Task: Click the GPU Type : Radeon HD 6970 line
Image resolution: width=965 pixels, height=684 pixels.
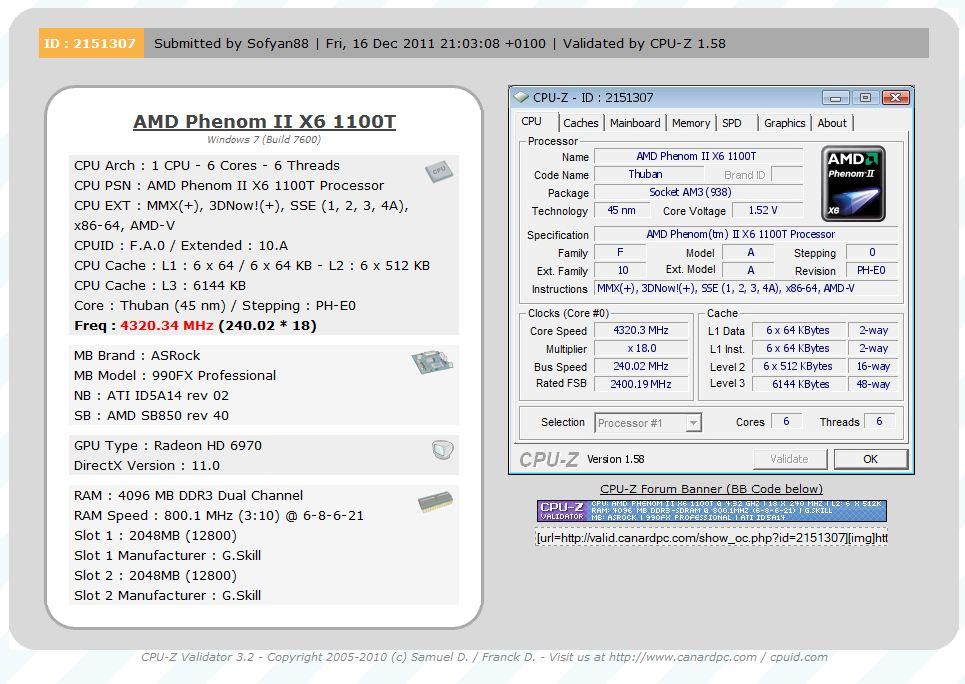Action: [x=167, y=445]
